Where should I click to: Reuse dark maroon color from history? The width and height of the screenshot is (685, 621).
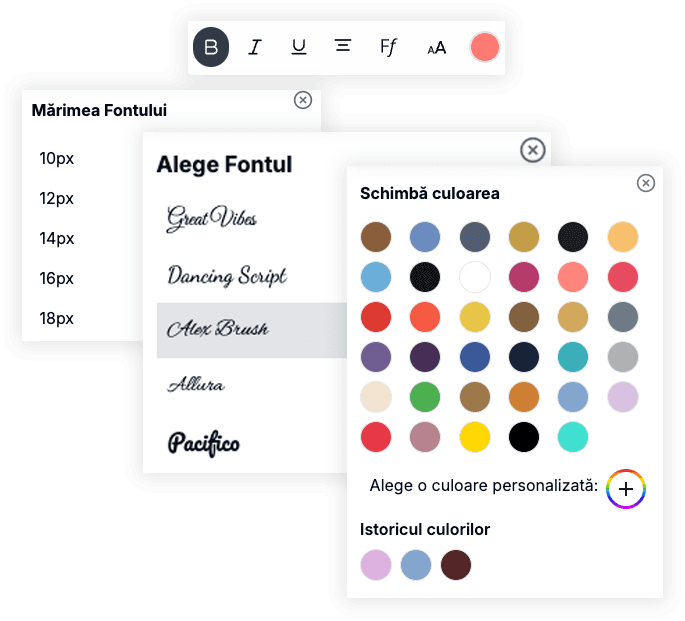tap(456, 565)
